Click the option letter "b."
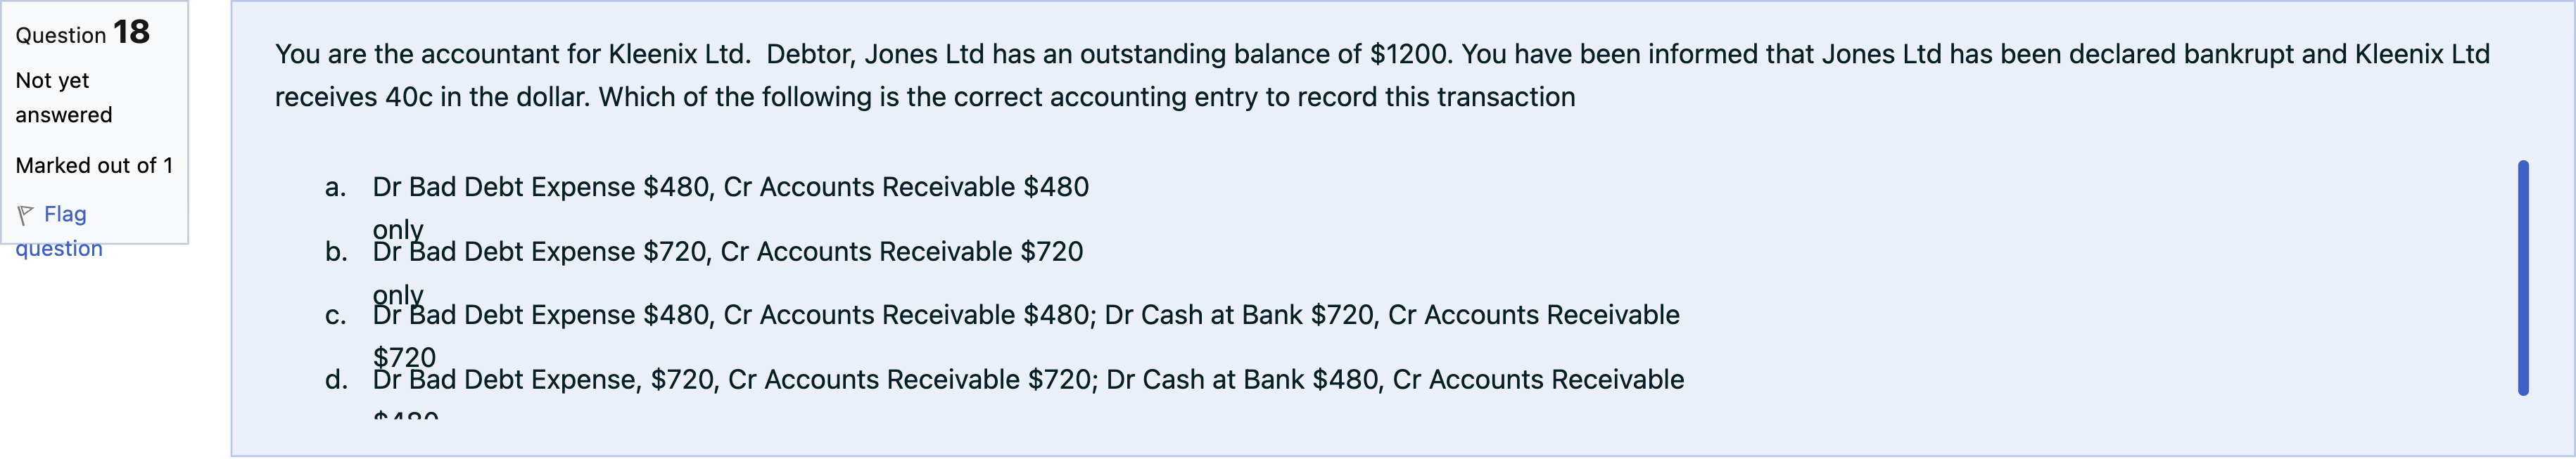The image size is (2576, 459). point(336,251)
